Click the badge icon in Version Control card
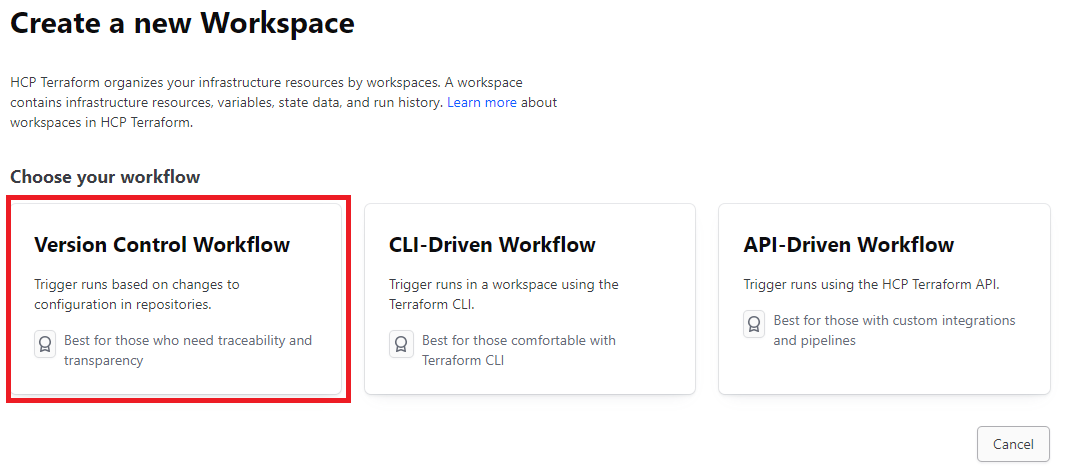Screen dimensions: 1075x472 45,344
